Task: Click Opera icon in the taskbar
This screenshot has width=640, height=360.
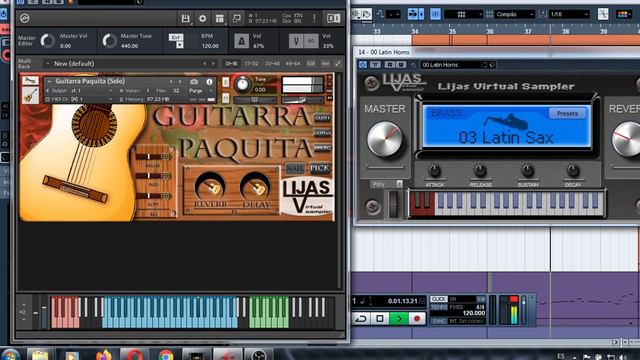Action: point(134,355)
